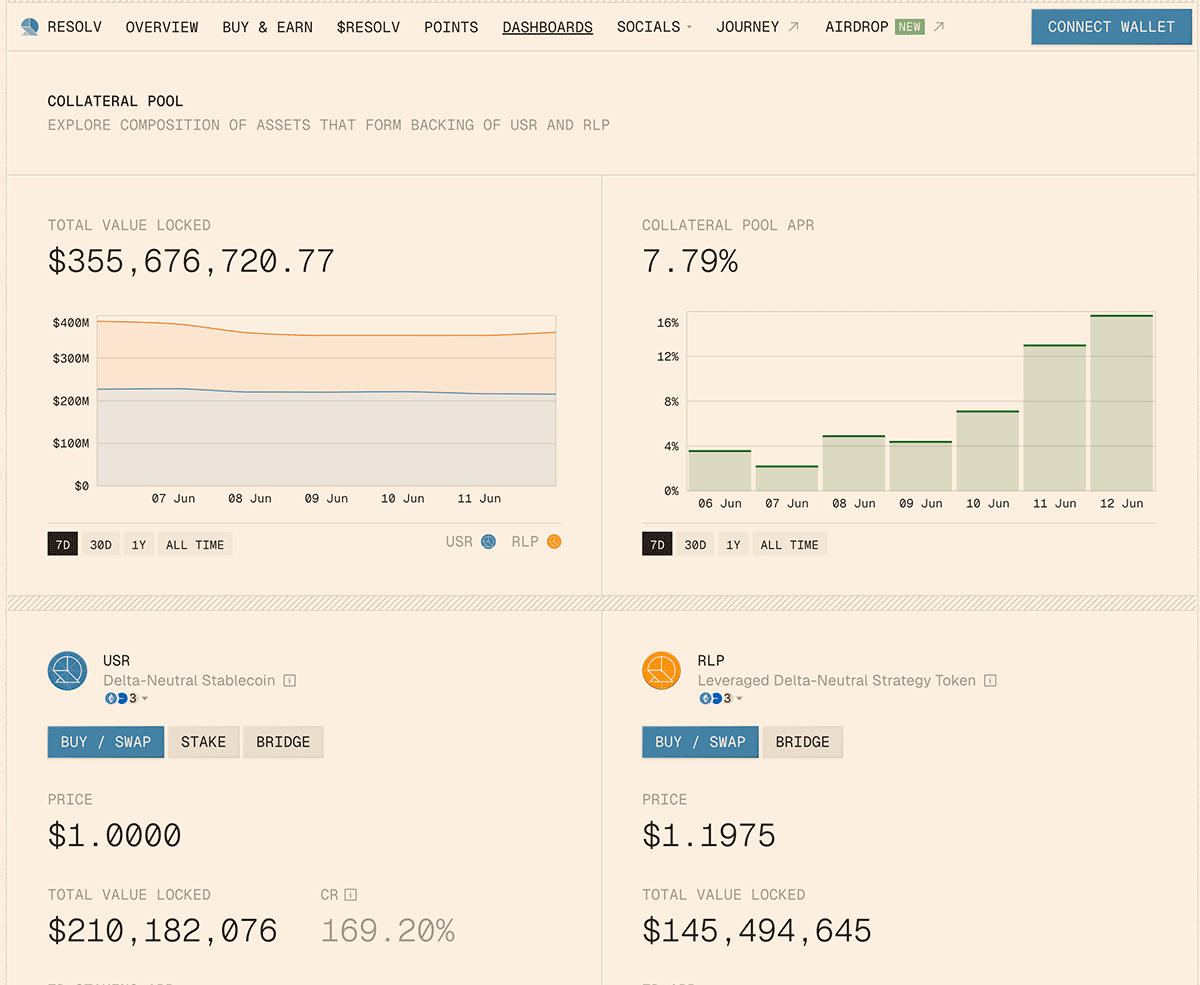Click the CR info icon
Image resolution: width=1200 pixels, height=985 pixels.
(x=351, y=895)
